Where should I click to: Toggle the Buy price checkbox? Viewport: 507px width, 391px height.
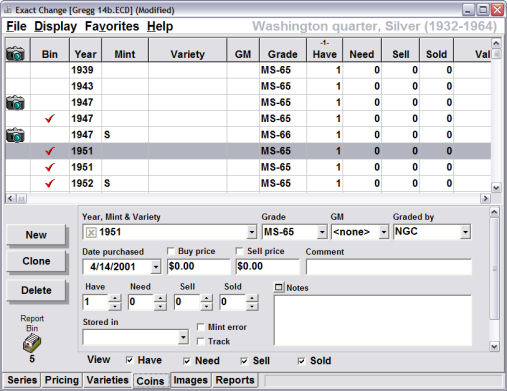pos(171,251)
